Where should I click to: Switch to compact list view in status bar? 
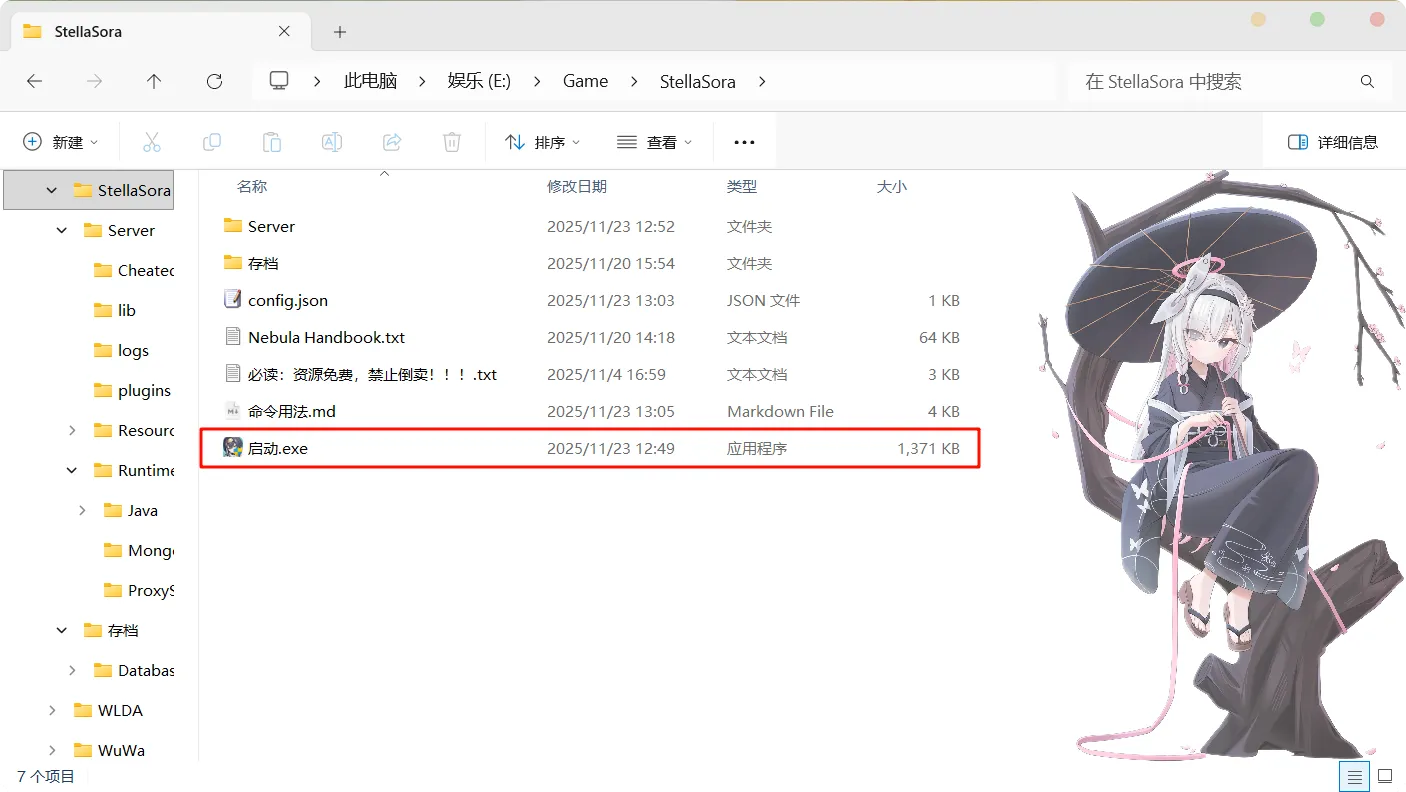[1354, 776]
